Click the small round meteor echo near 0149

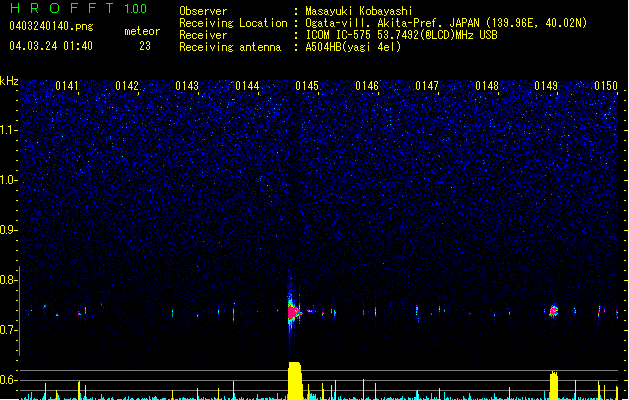pyautogui.click(x=554, y=311)
